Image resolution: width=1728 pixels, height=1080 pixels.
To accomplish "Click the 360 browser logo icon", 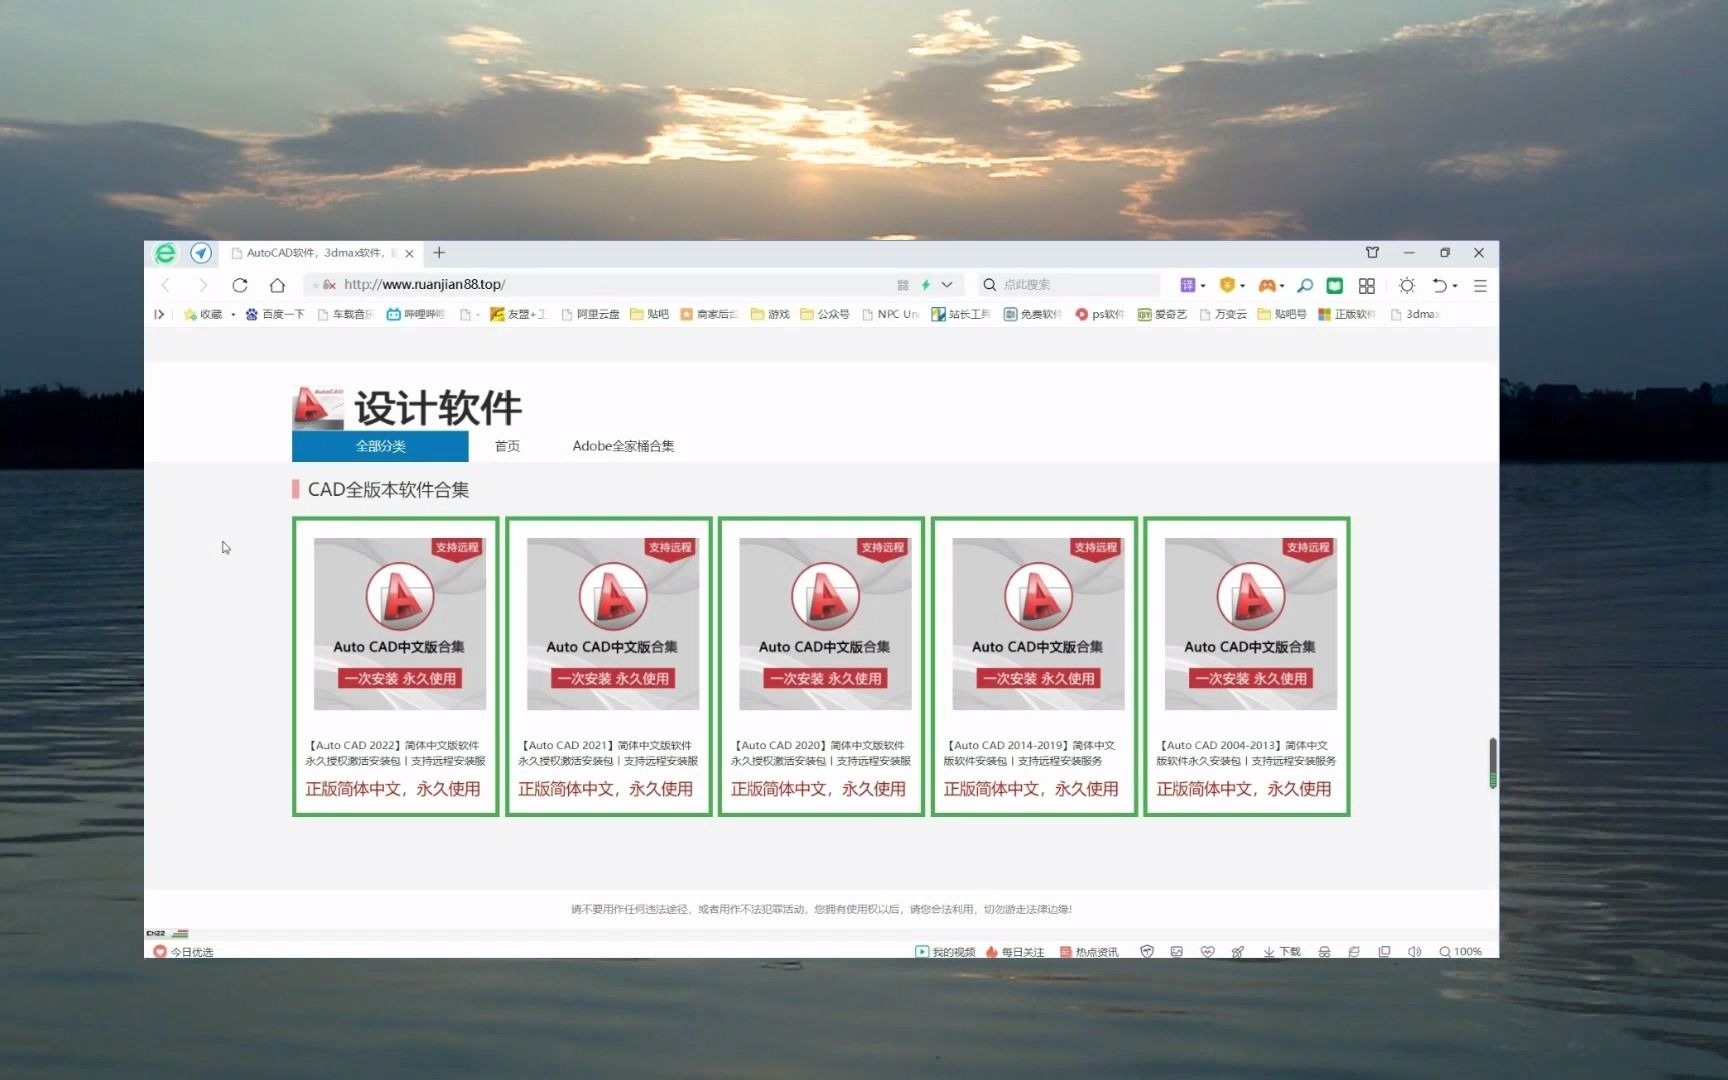I will click(165, 253).
